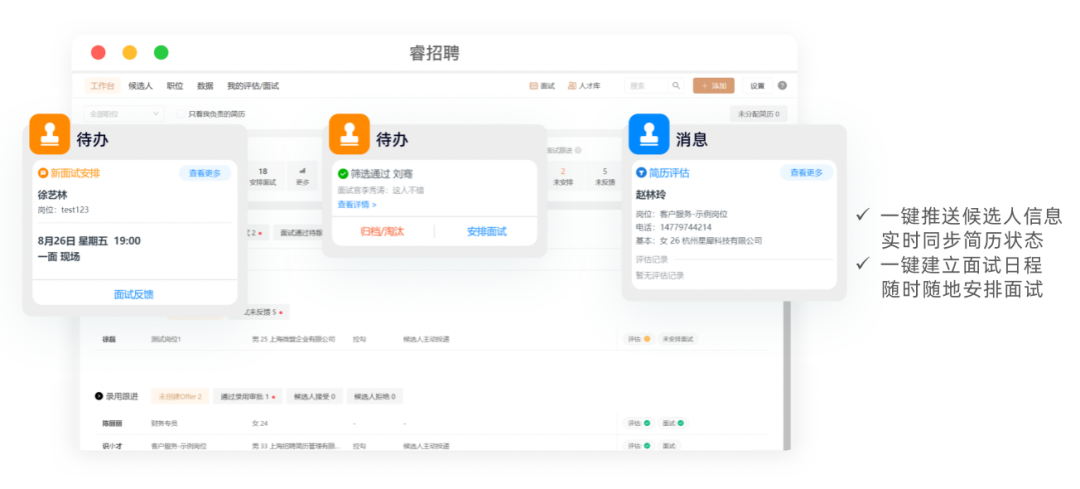1080x489 pixels.
Task: Enable 只看我负责的简历 checkbox
Action: click(180, 114)
